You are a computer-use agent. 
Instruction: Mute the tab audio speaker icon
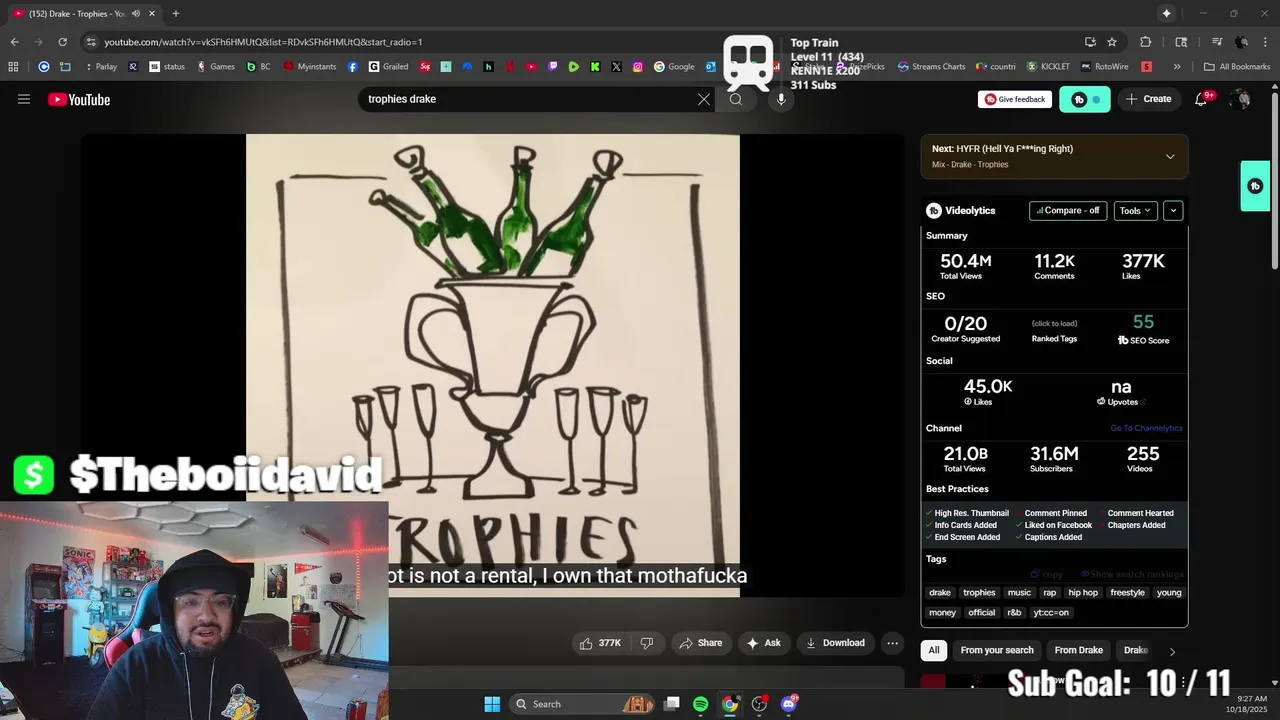coord(136,14)
